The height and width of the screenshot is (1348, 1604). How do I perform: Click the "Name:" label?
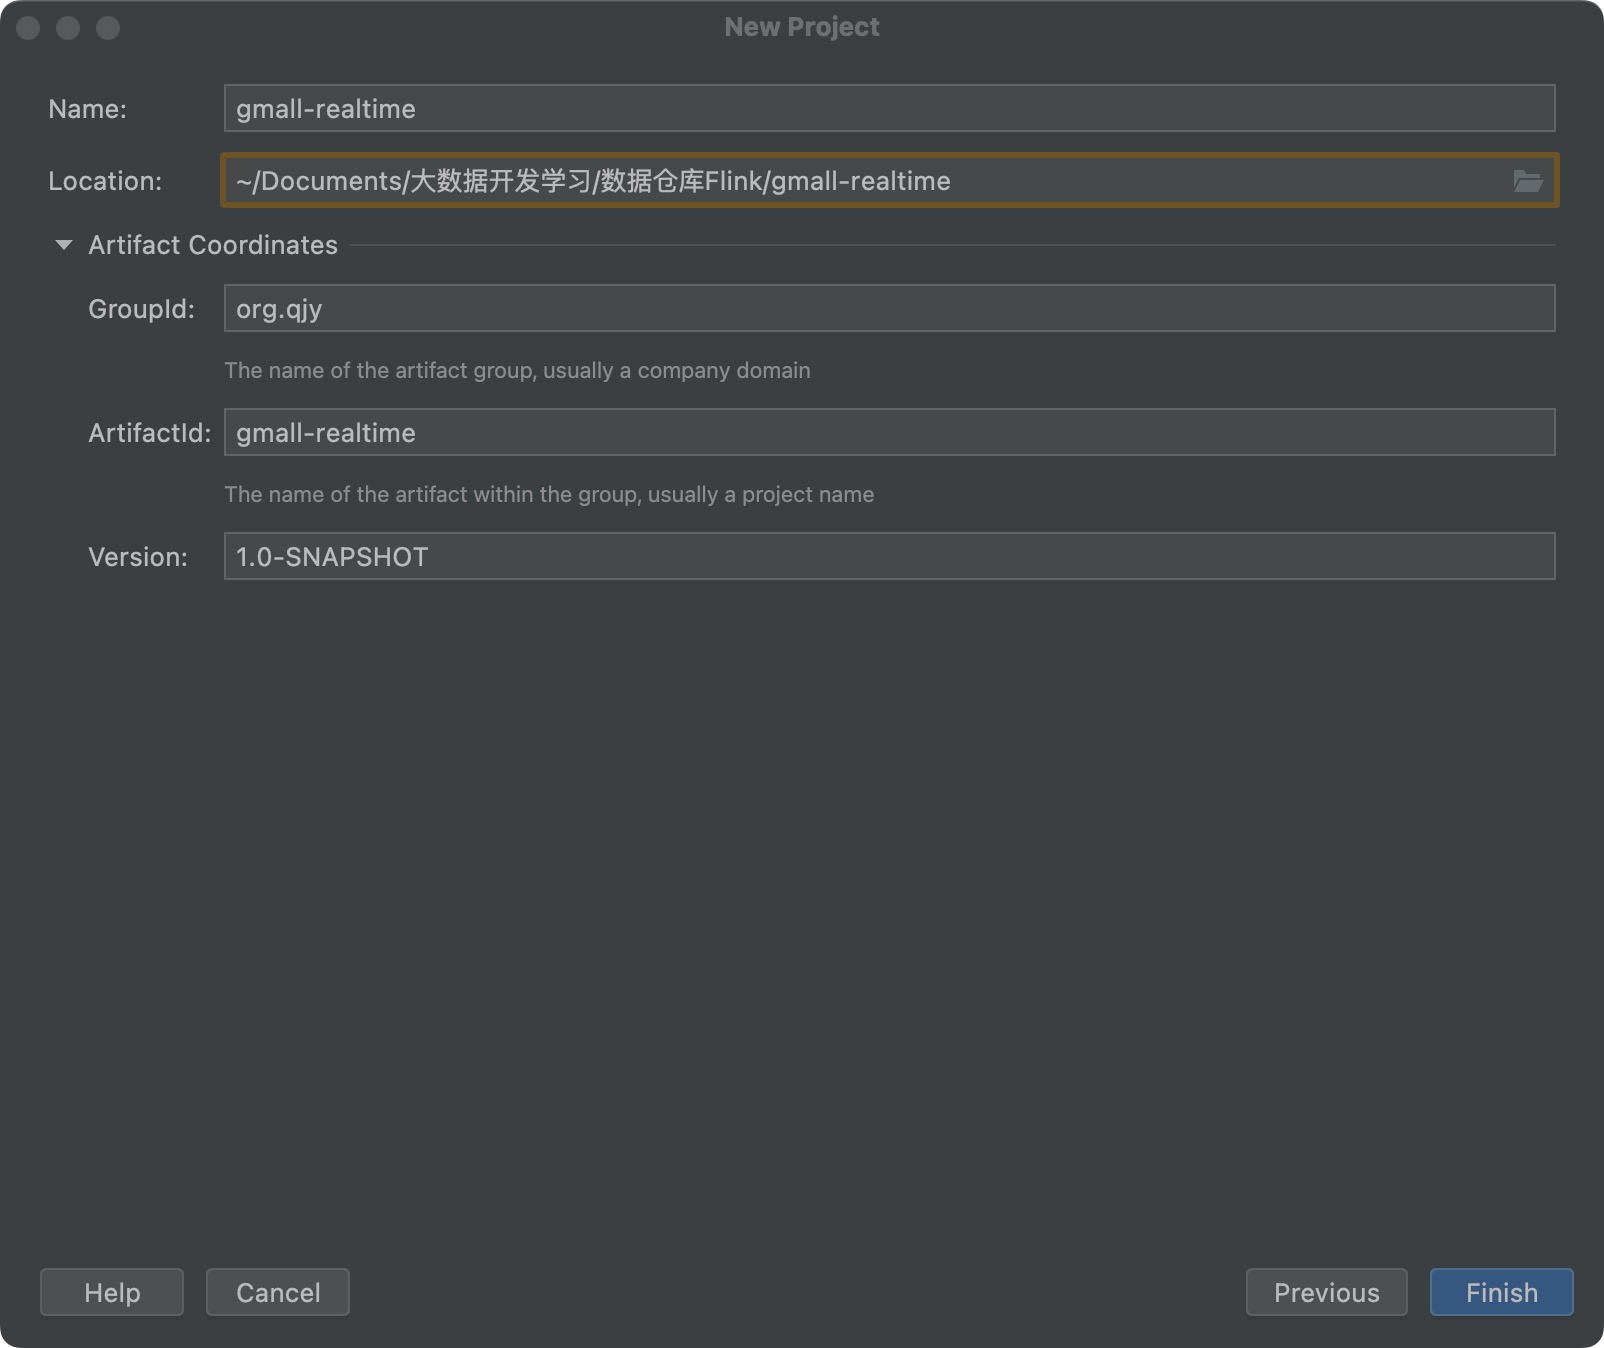click(88, 109)
